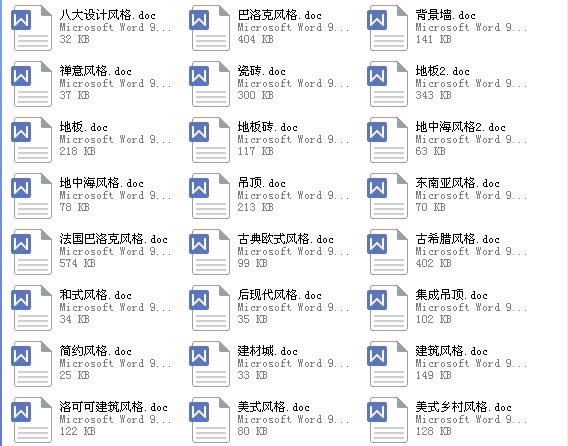
Task: Click the 建筑风格.doc document icon
Action: click(x=388, y=364)
